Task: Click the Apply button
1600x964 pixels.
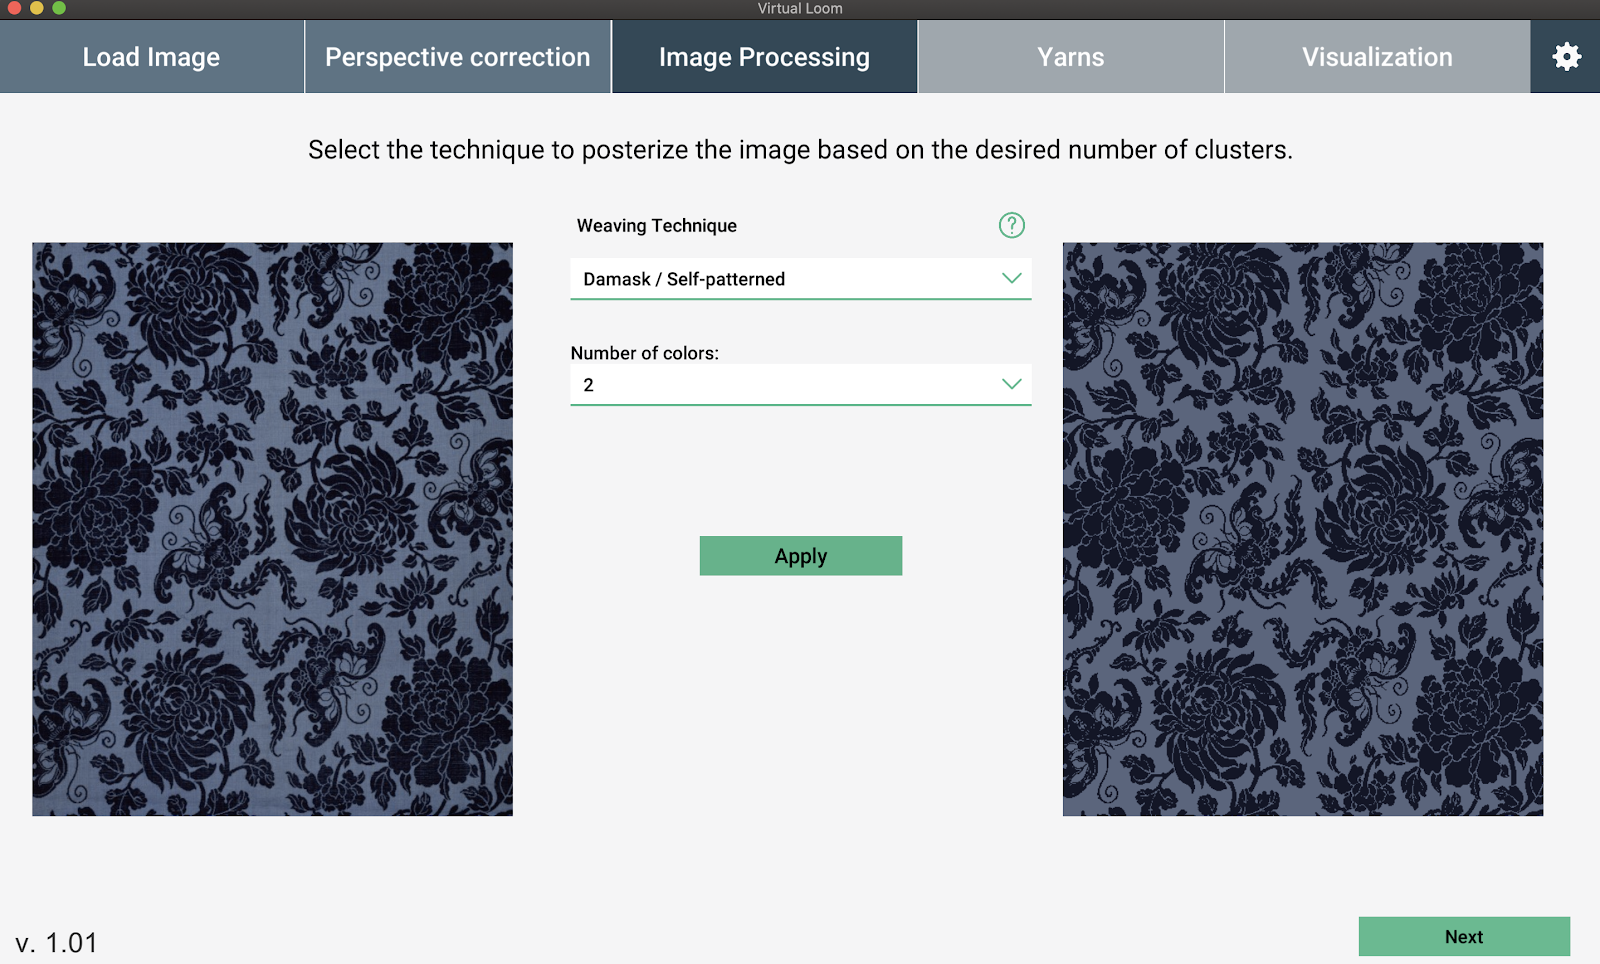Action: tap(801, 556)
